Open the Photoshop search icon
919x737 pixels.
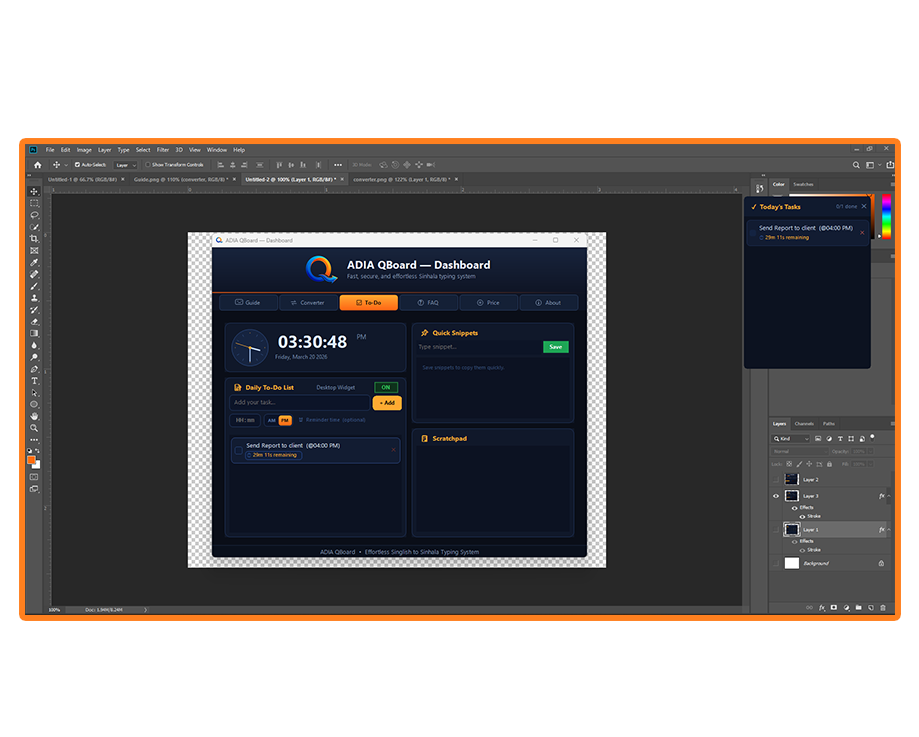pyautogui.click(x=856, y=165)
